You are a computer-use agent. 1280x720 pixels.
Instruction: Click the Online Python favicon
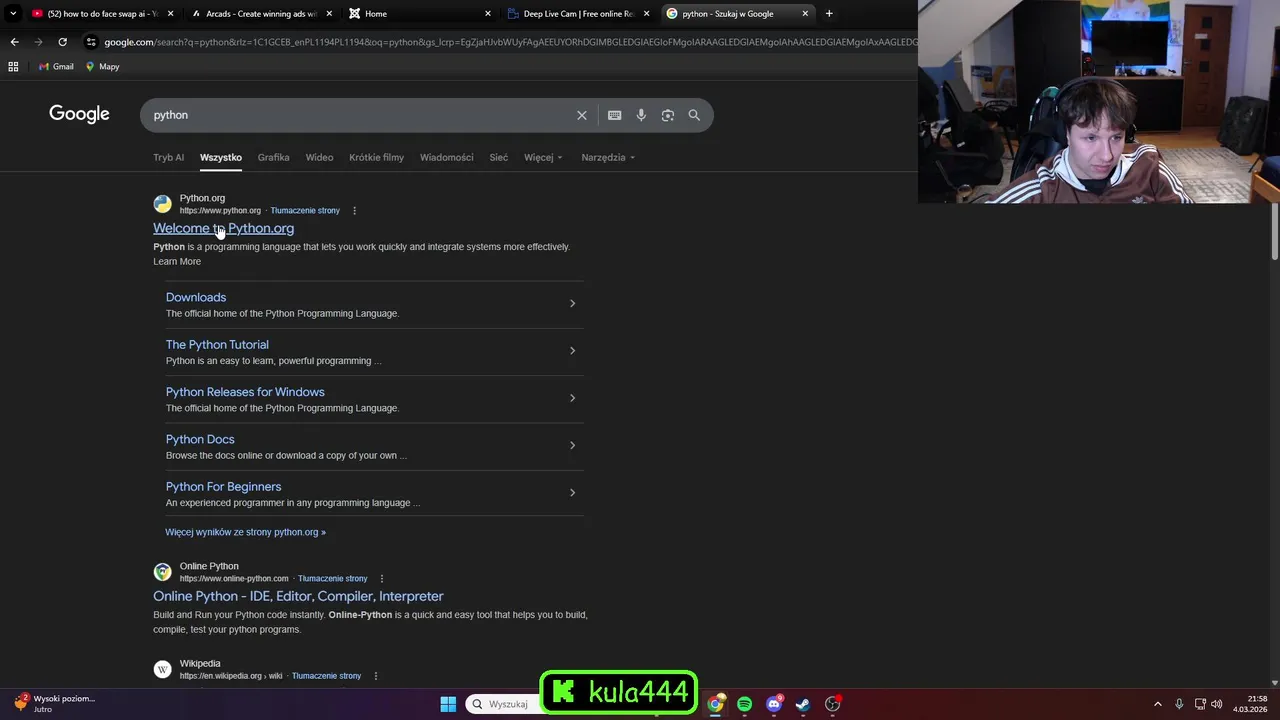(x=162, y=572)
